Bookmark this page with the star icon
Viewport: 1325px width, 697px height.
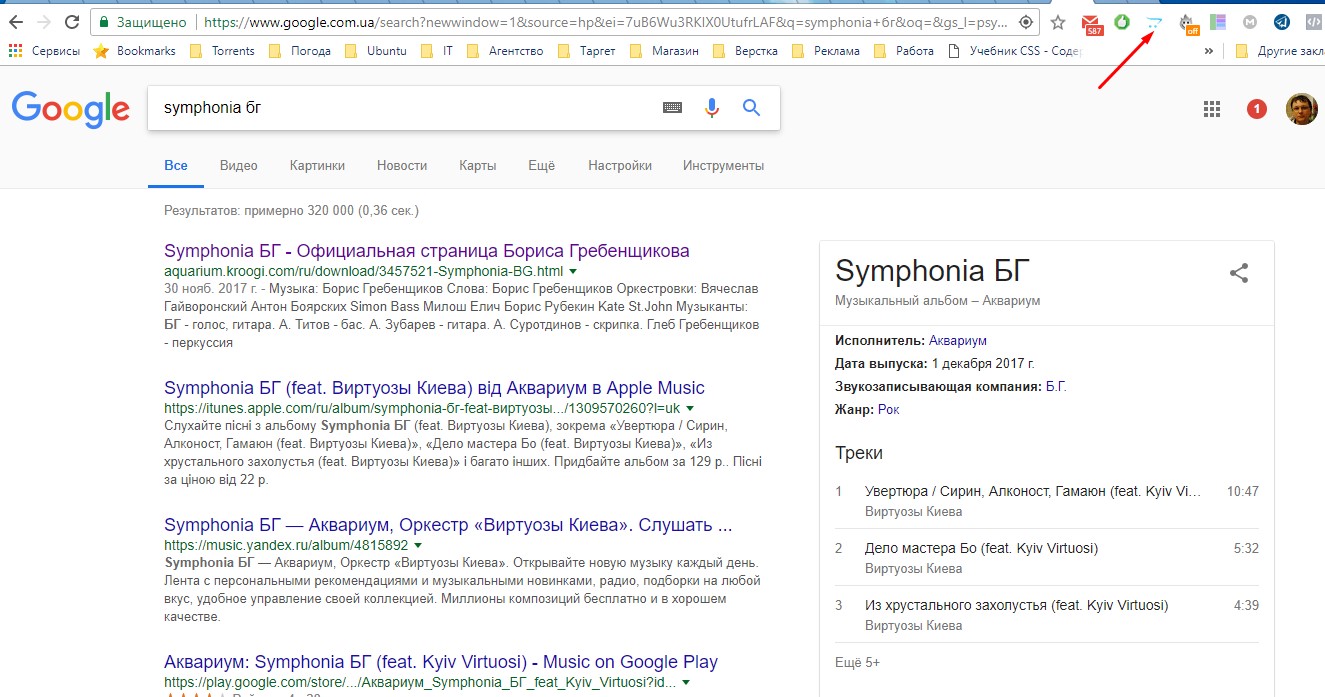click(x=1058, y=22)
